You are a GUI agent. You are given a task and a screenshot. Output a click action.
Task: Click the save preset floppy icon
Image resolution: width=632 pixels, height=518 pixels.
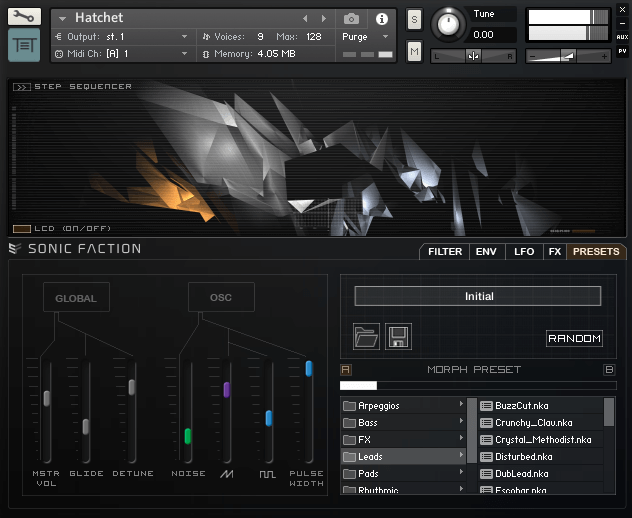click(x=398, y=337)
